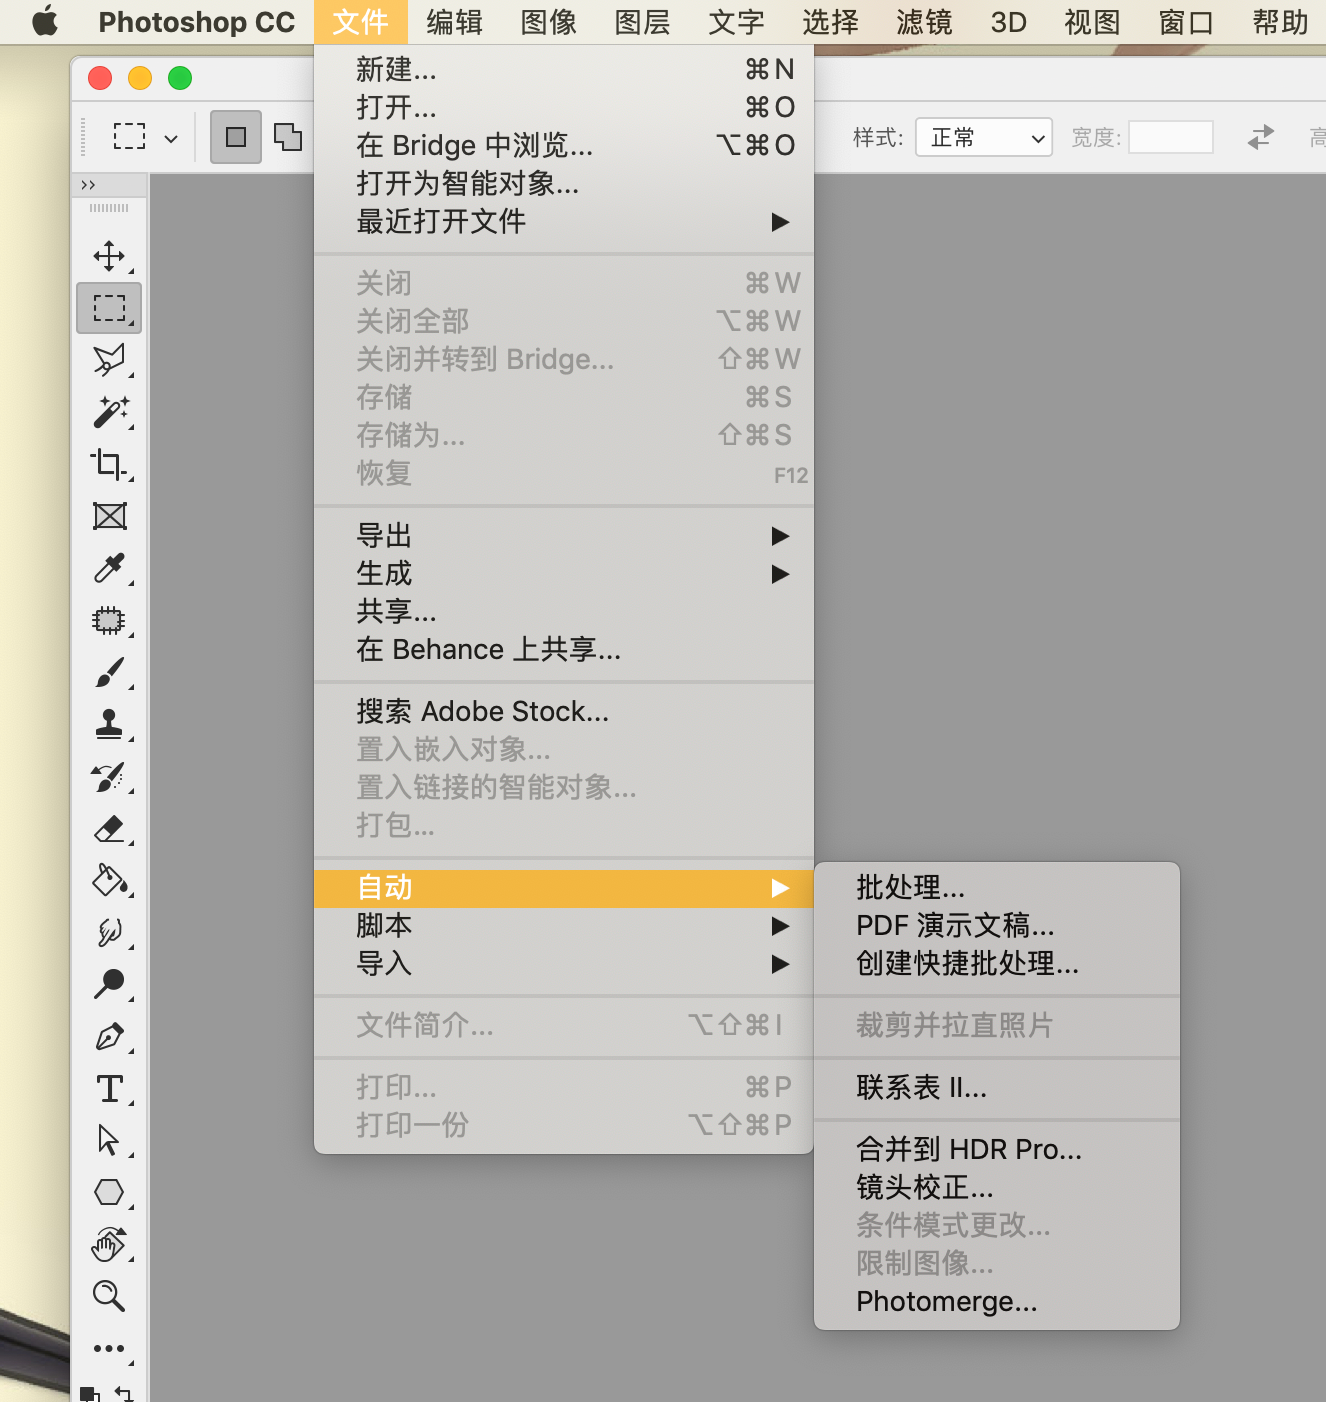Open the 编辑 menu
This screenshot has width=1326, height=1402.
pos(455,22)
